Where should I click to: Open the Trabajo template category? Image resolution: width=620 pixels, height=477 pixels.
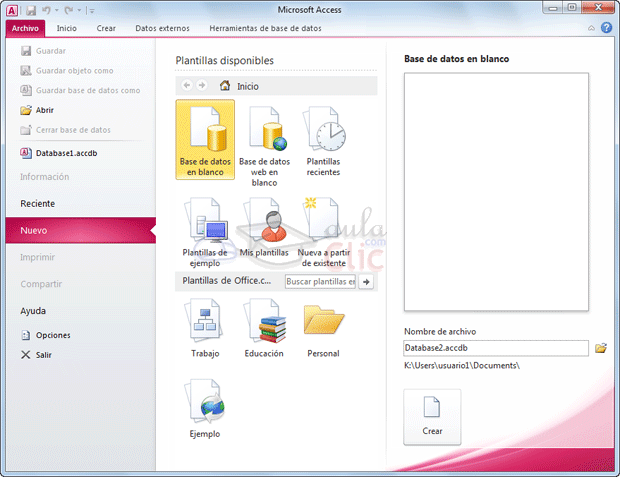(205, 330)
